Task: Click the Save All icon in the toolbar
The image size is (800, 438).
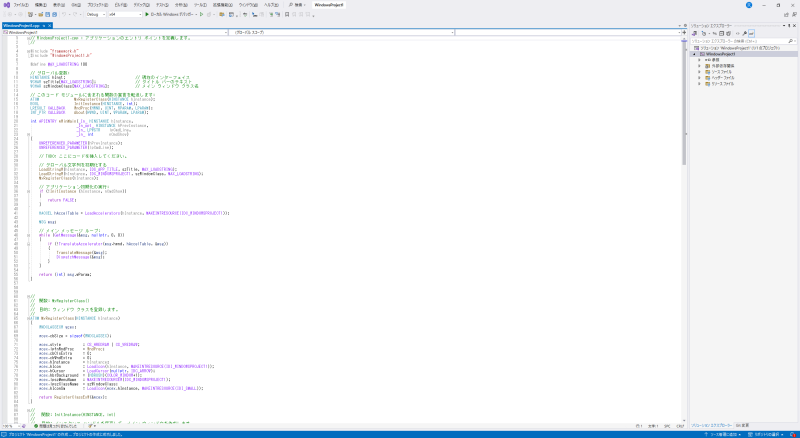Action: point(55,14)
